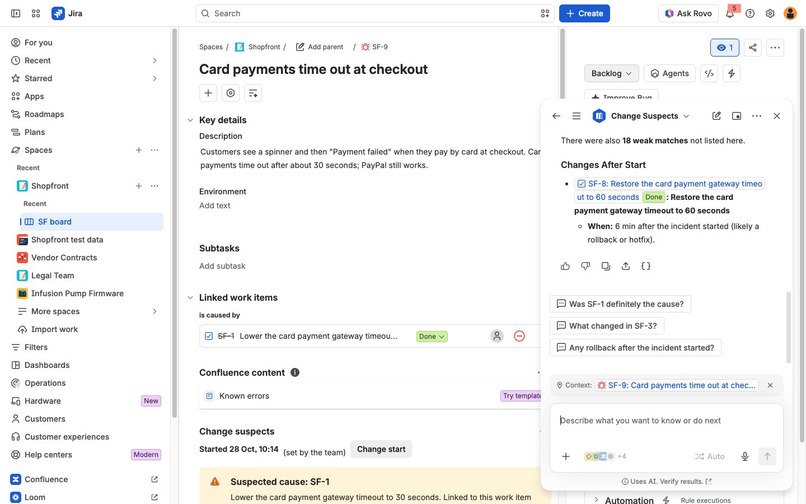Click the Change start button
This screenshot has width=806, height=504.
click(x=381, y=449)
